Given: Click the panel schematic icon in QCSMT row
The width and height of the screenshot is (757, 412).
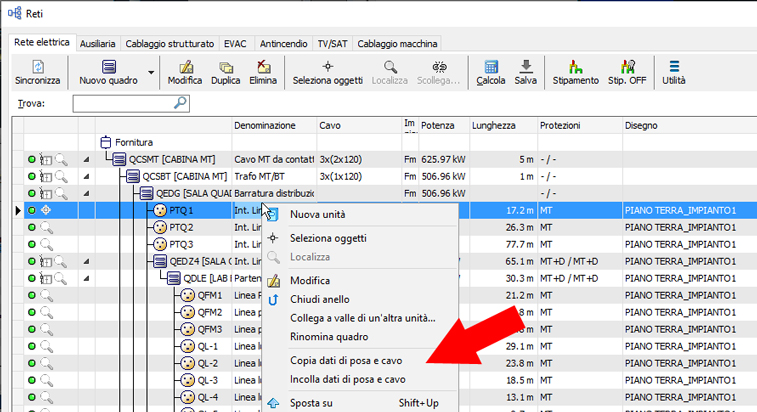Looking at the screenshot, I should point(46,159).
